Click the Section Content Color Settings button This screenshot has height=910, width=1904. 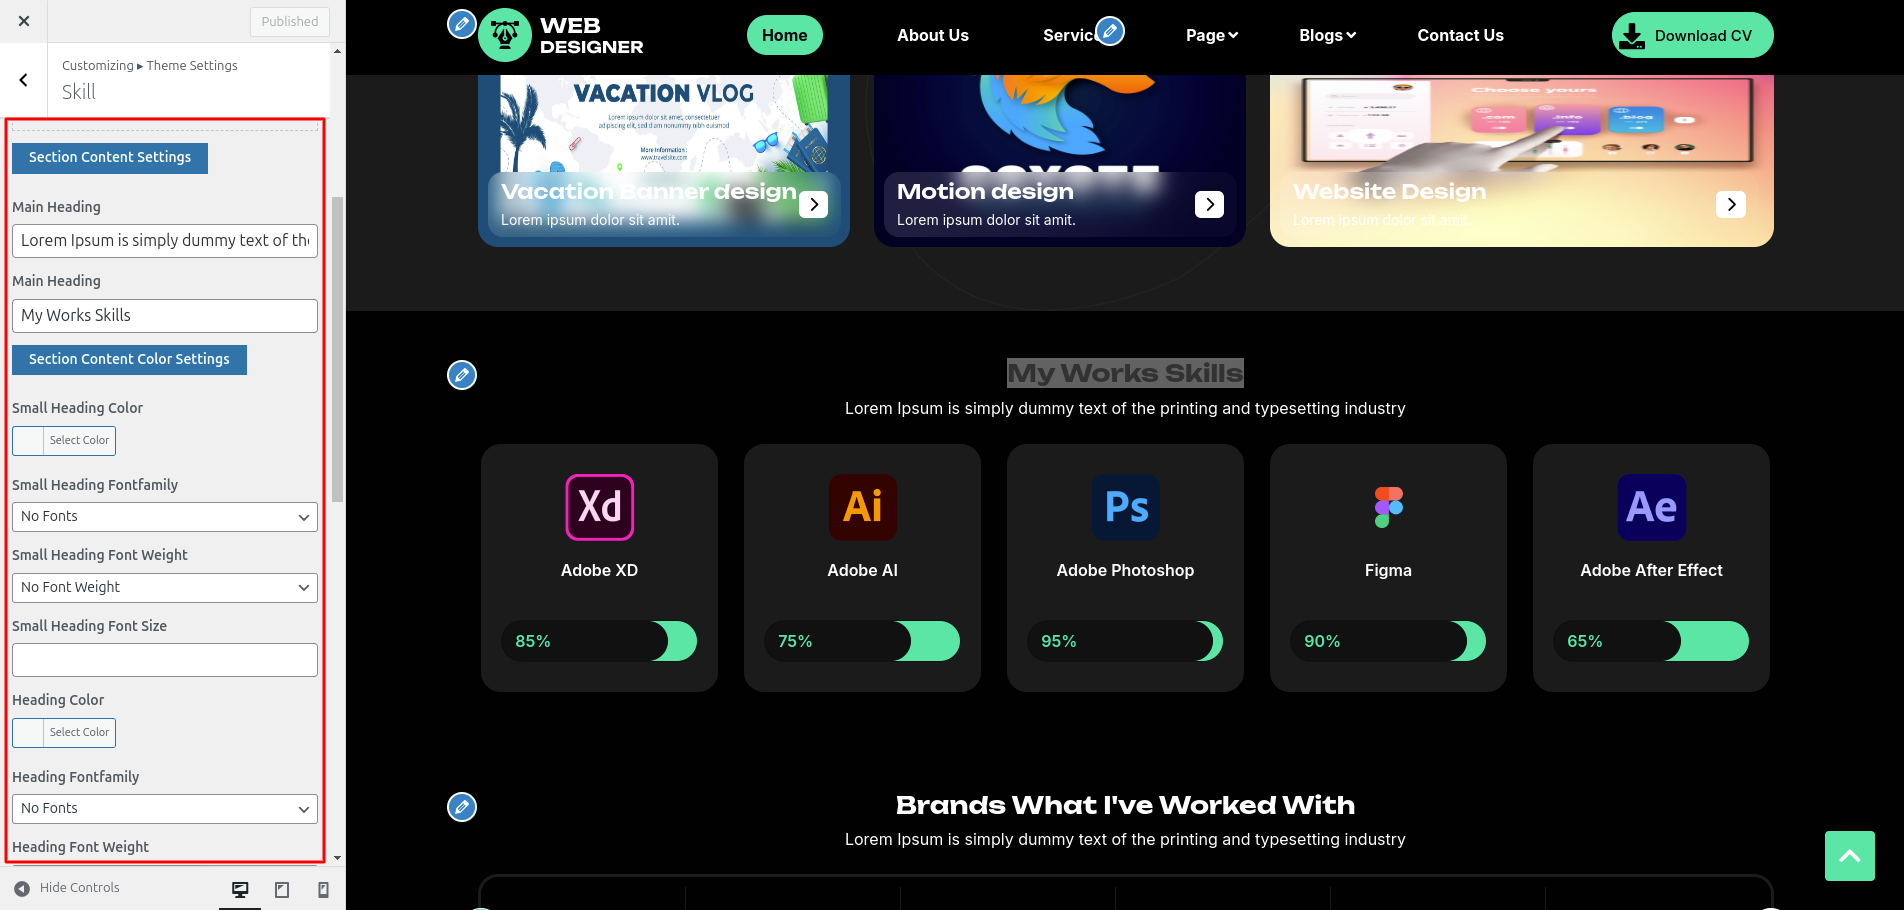[129, 360]
